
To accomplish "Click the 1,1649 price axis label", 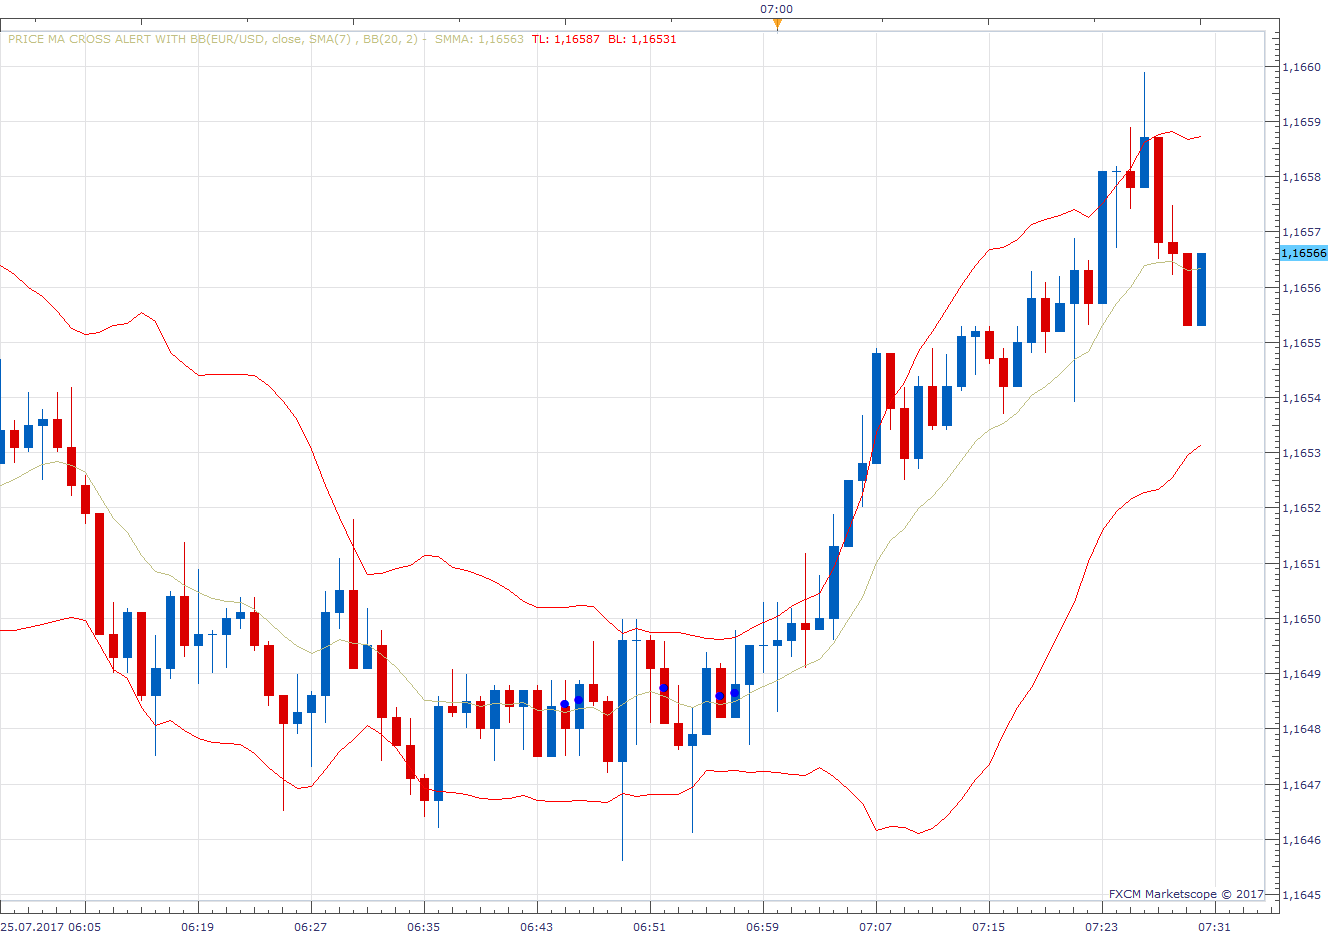I will point(1301,674).
